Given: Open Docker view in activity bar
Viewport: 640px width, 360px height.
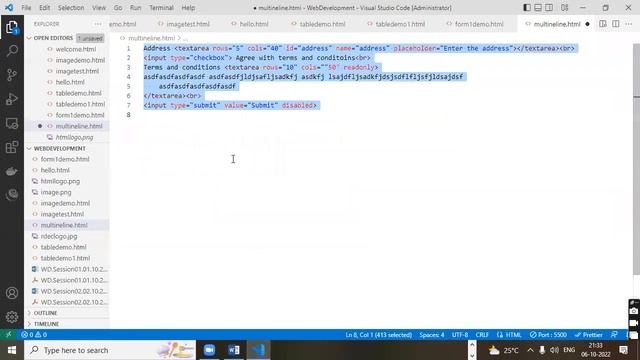Looking at the screenshot, I should tap(12, 171).
